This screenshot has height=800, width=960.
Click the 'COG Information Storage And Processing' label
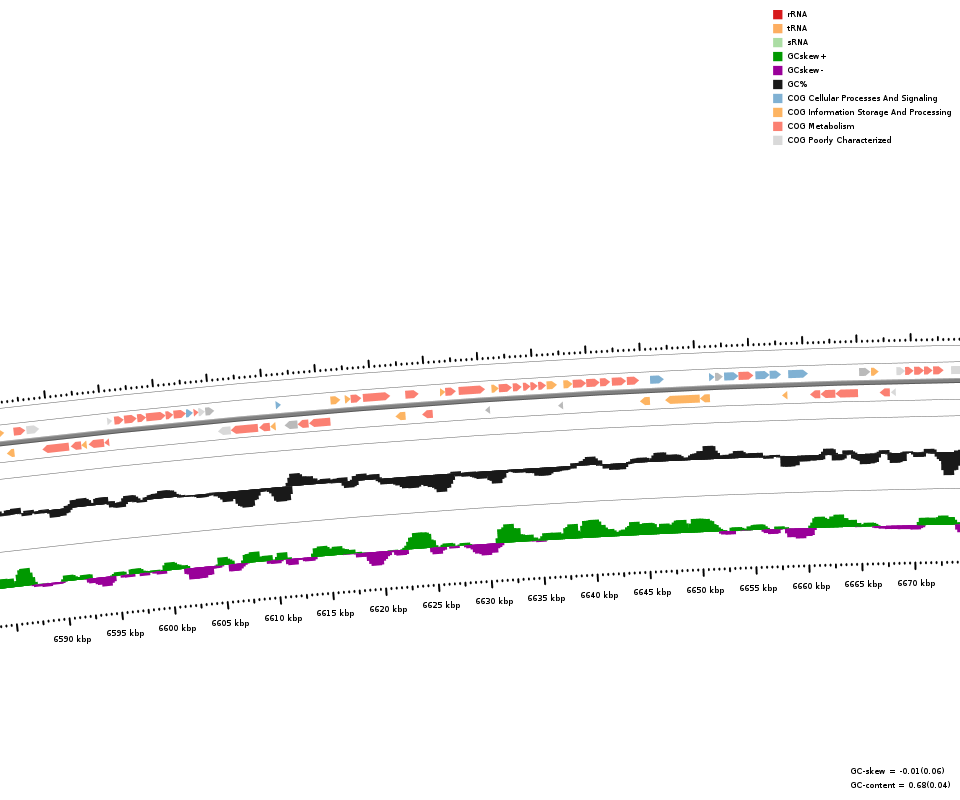coord(869,112)
